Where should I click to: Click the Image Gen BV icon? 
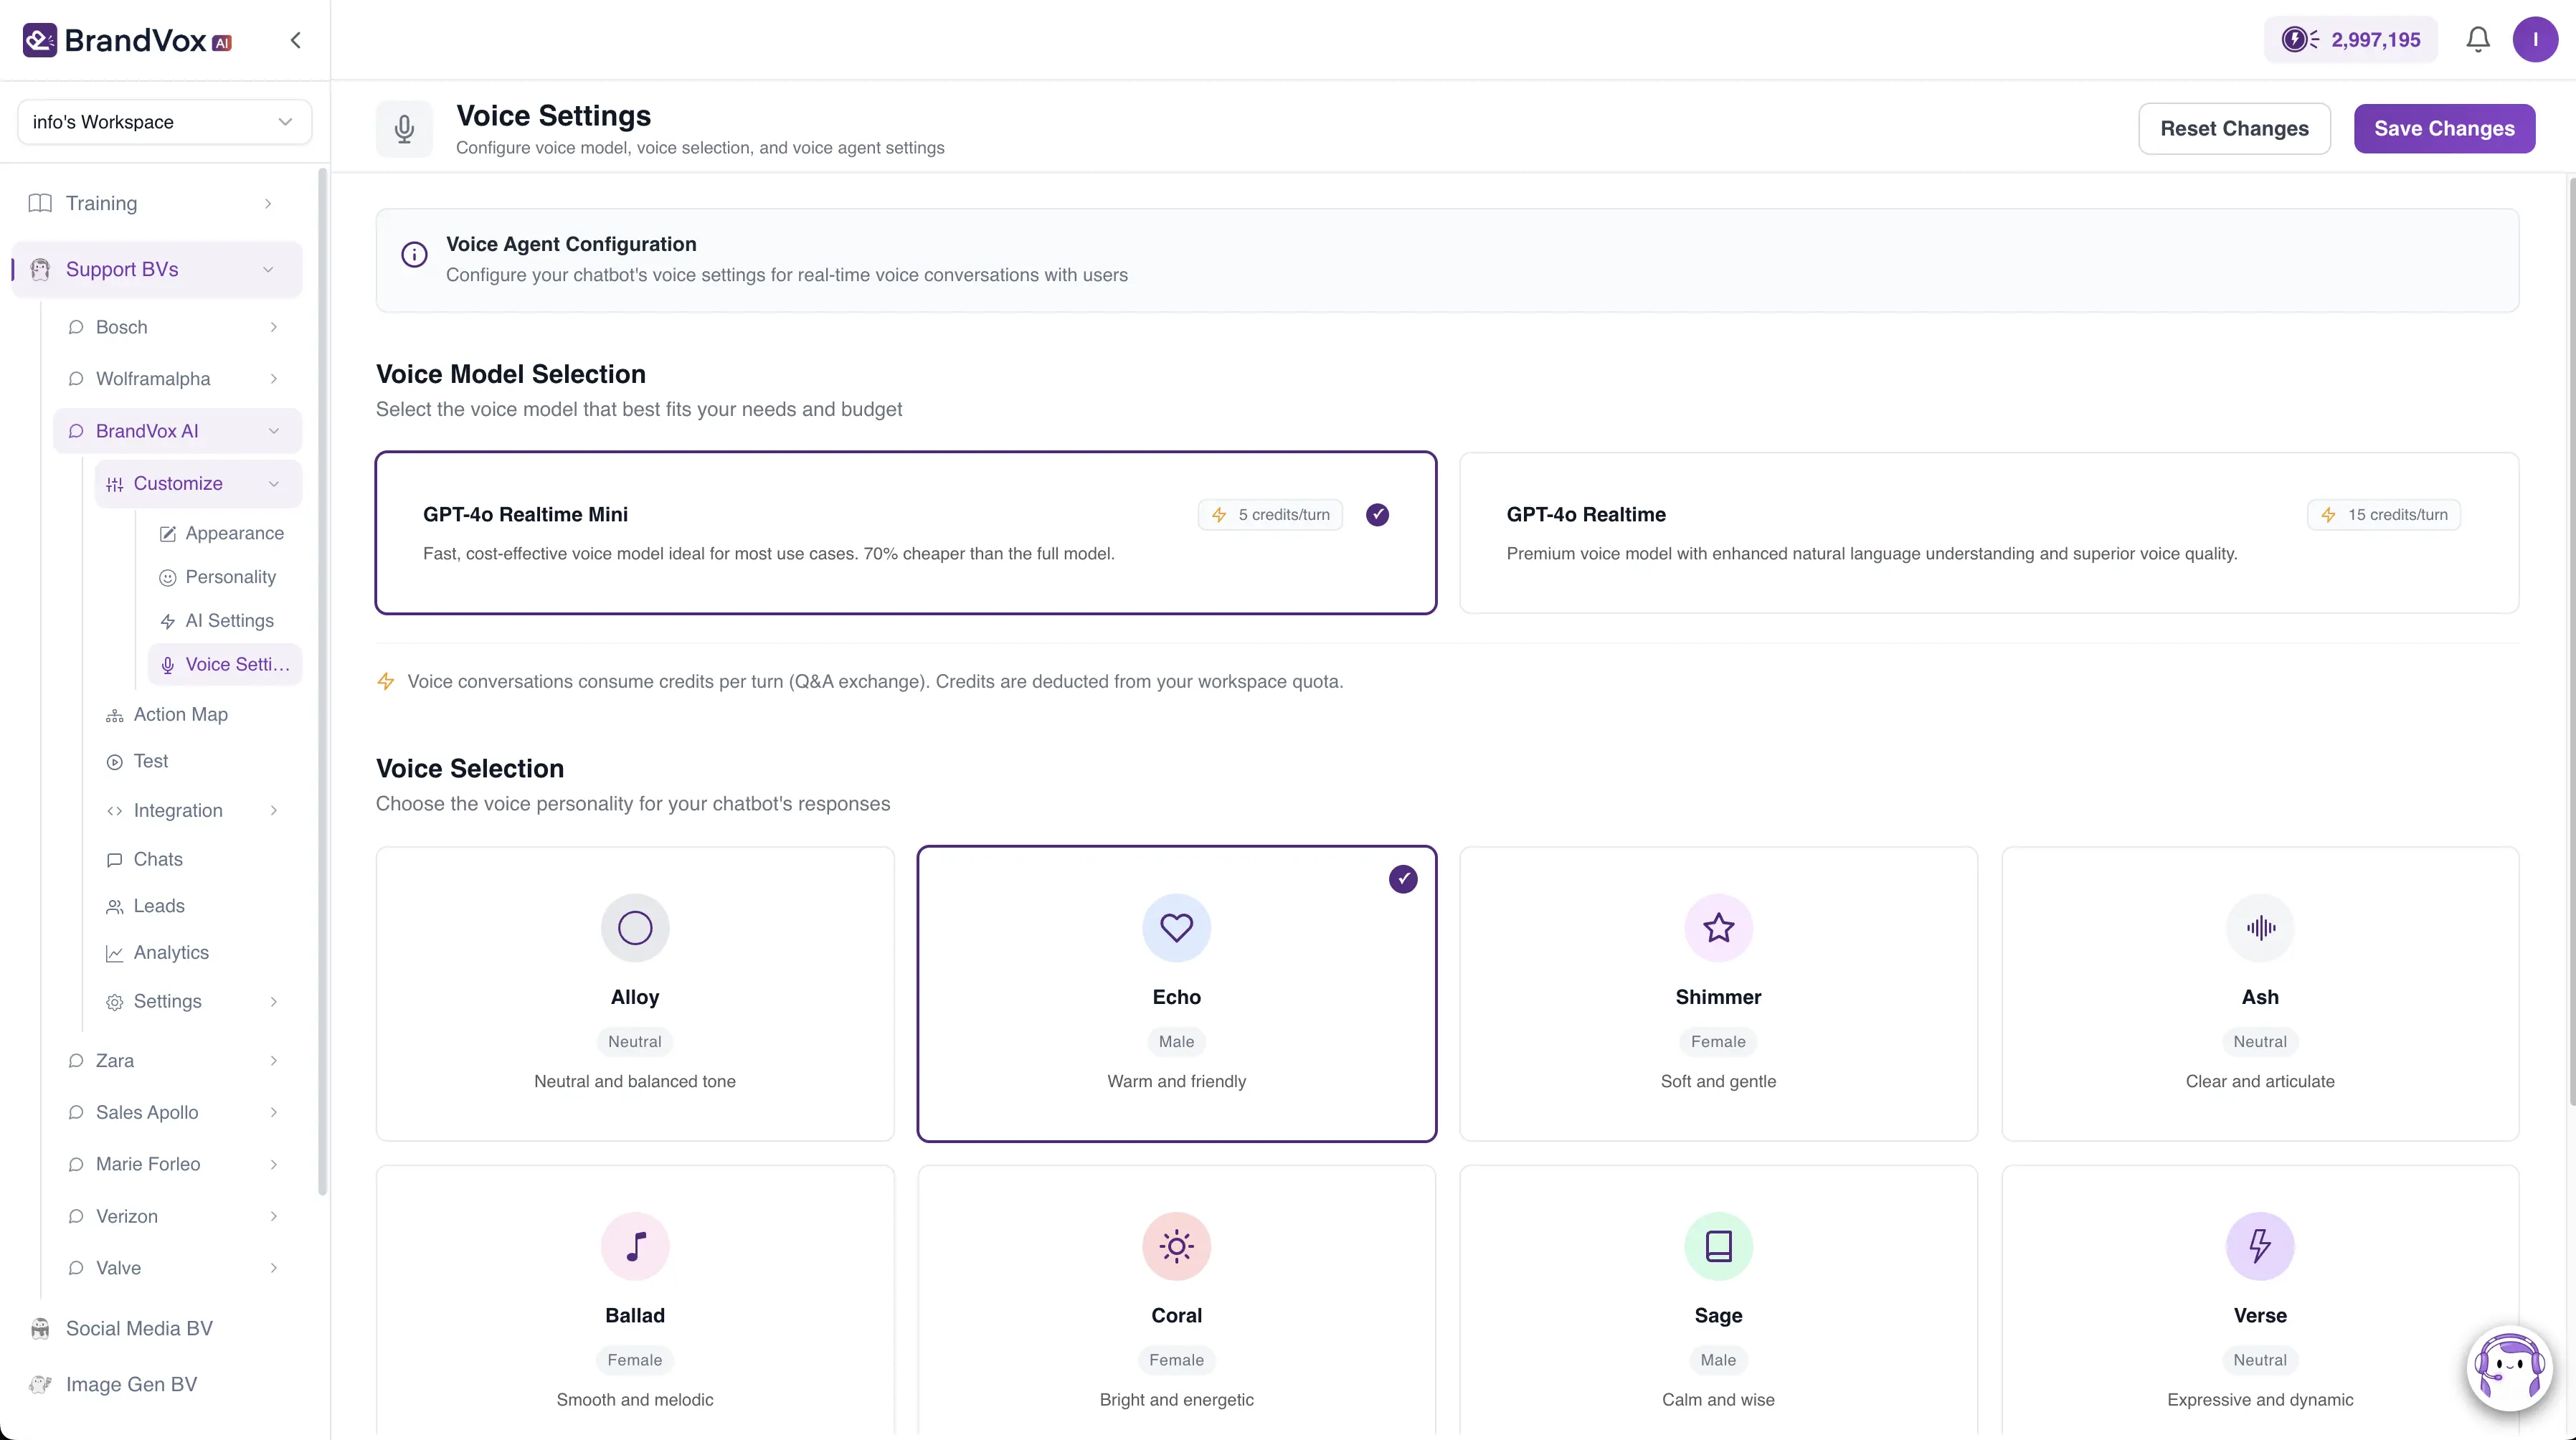point(40,1385)
